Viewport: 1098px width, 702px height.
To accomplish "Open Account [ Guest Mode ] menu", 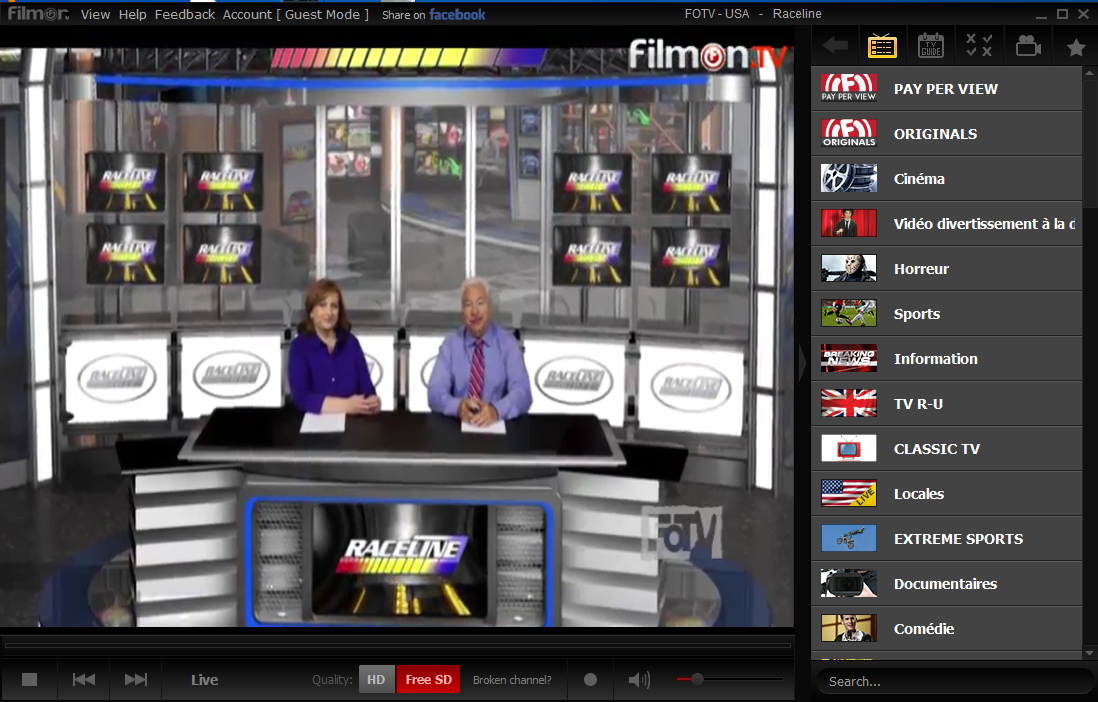I will pos(296,14).
